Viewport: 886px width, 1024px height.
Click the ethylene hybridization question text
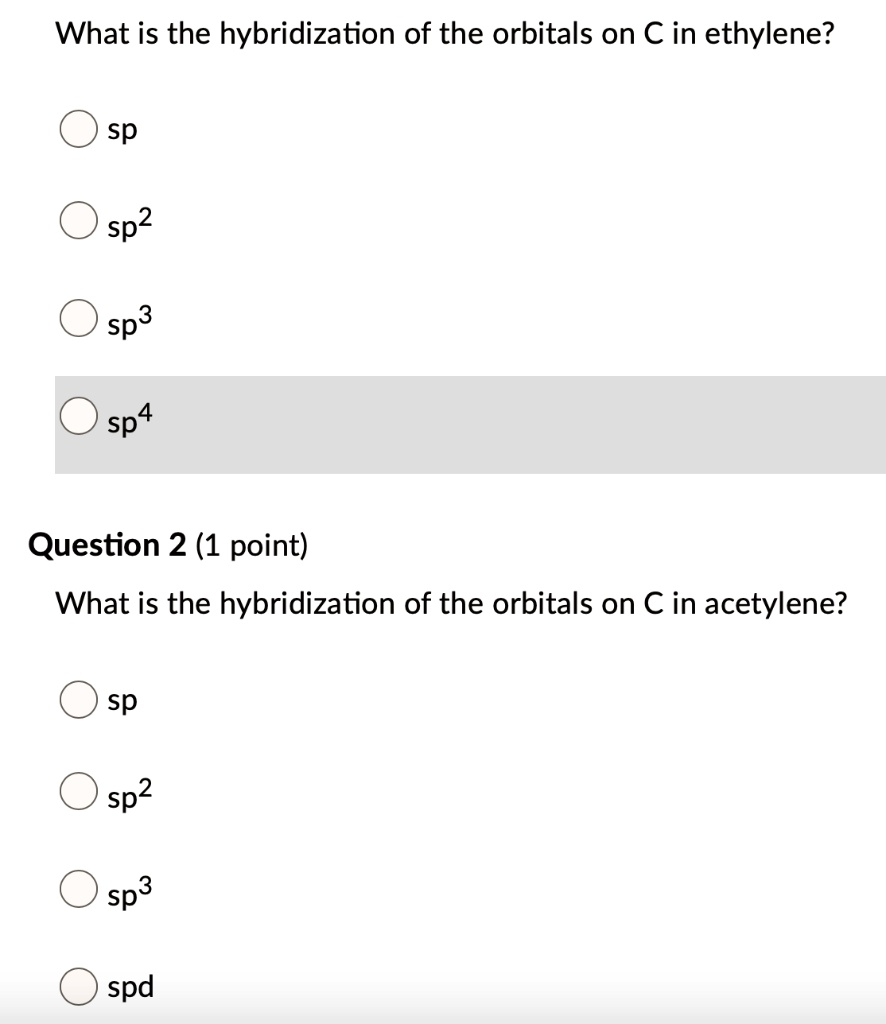(445, 35)
